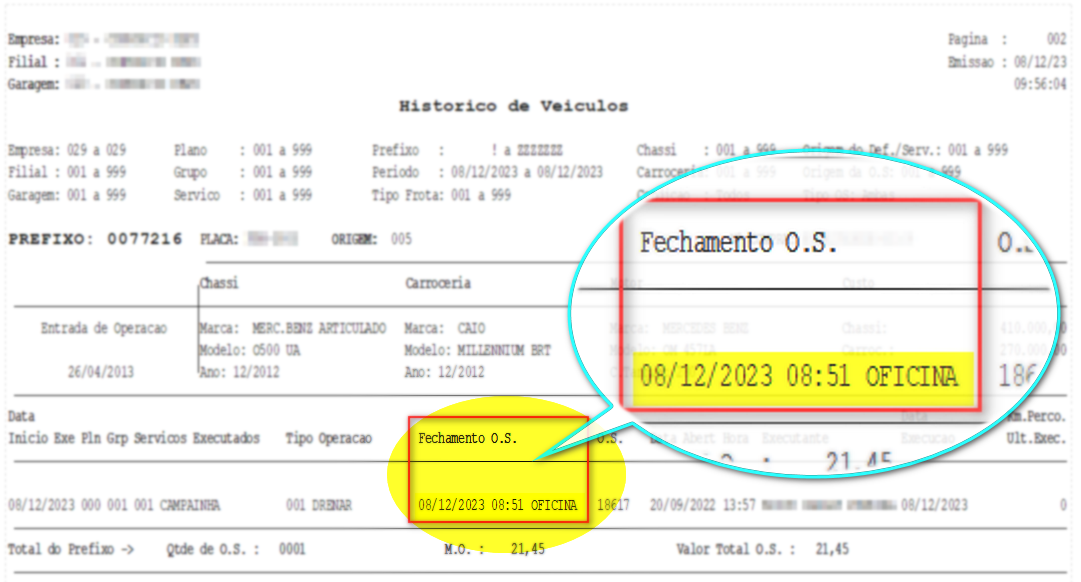Viewport: 1081px width, 582px height.
Task: Select the 'PREFIXO: 0077216' heading
Action: point(95,239)
